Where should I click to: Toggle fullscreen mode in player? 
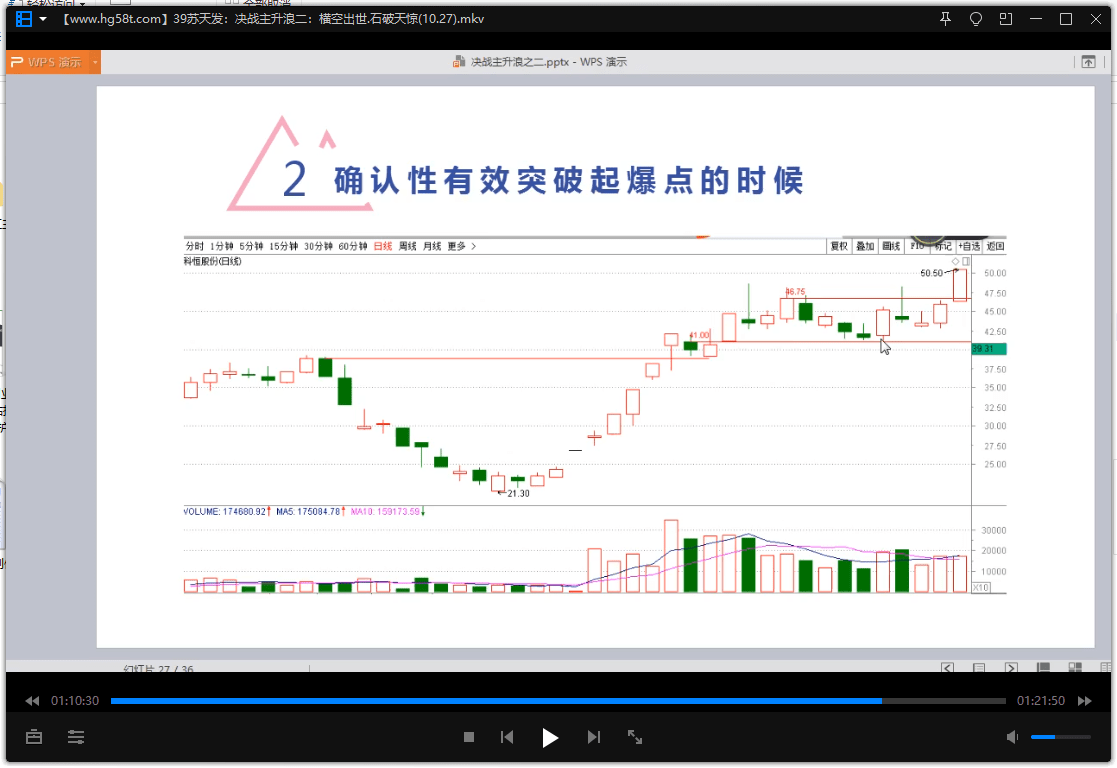pos(635,737)
